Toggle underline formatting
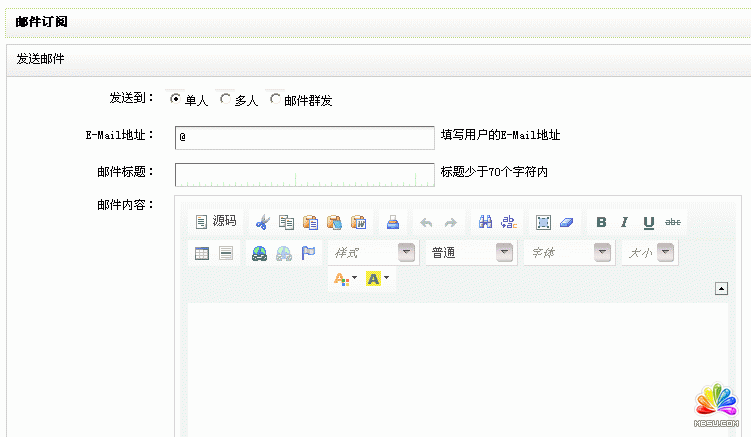751x437 pixels. point(648,222)
